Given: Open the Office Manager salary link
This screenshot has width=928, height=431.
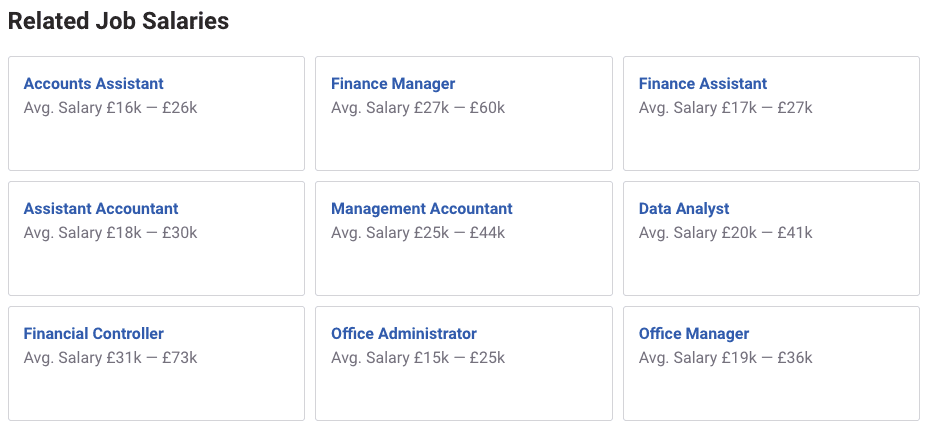Looking at the screenshot, I should 694,334.
